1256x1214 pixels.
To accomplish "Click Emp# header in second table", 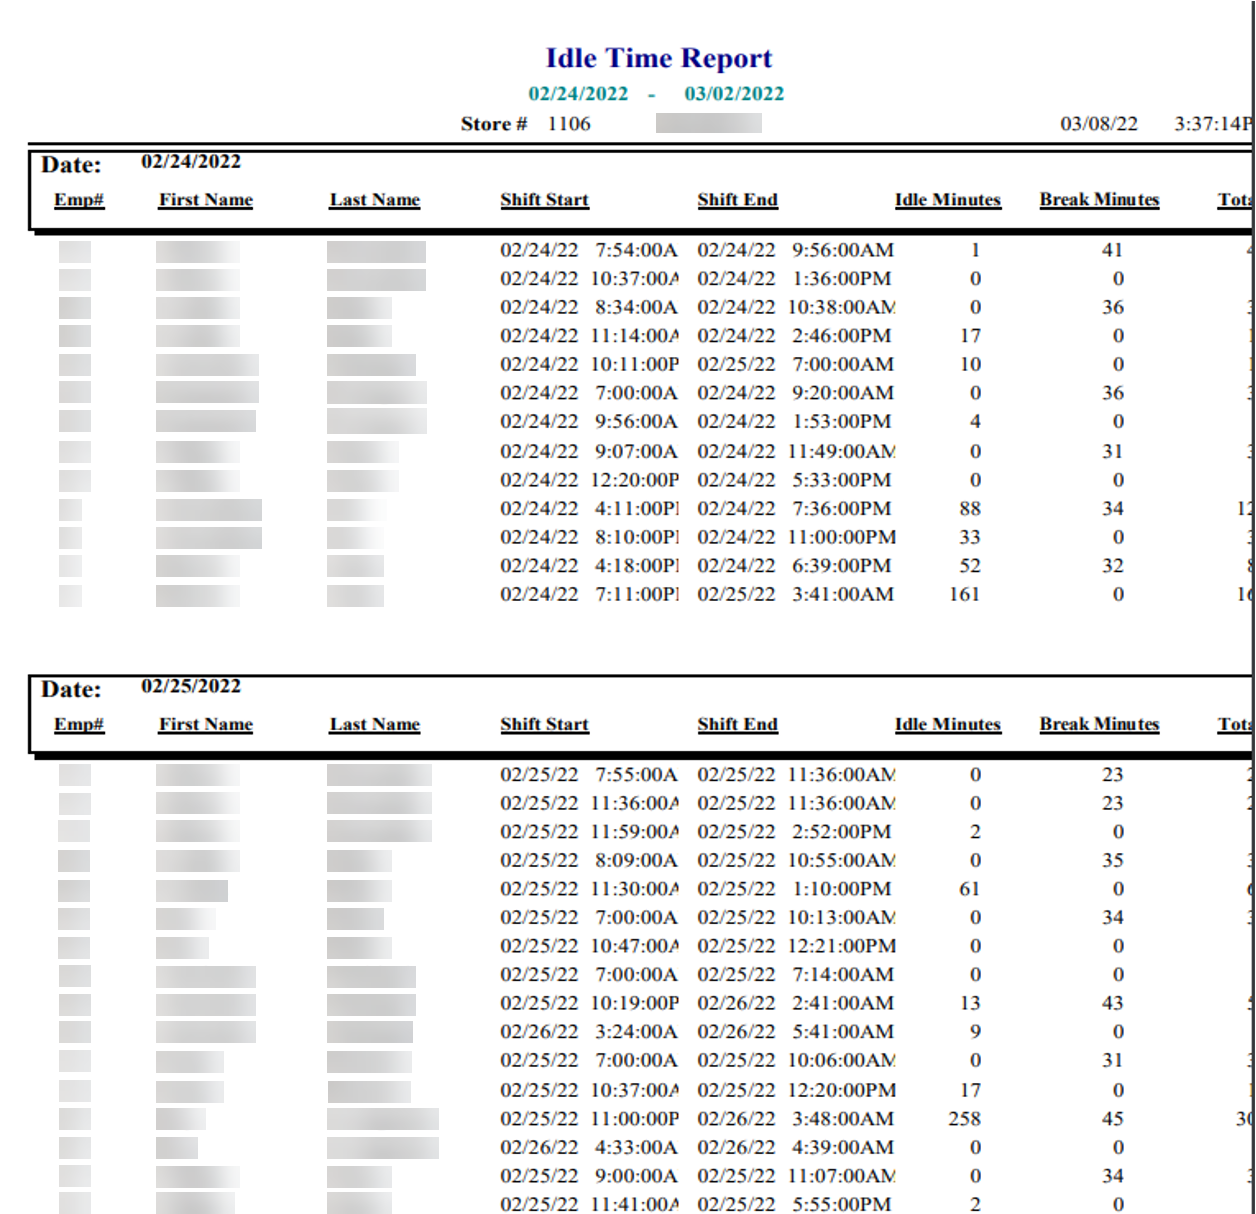I will [78, 724].
